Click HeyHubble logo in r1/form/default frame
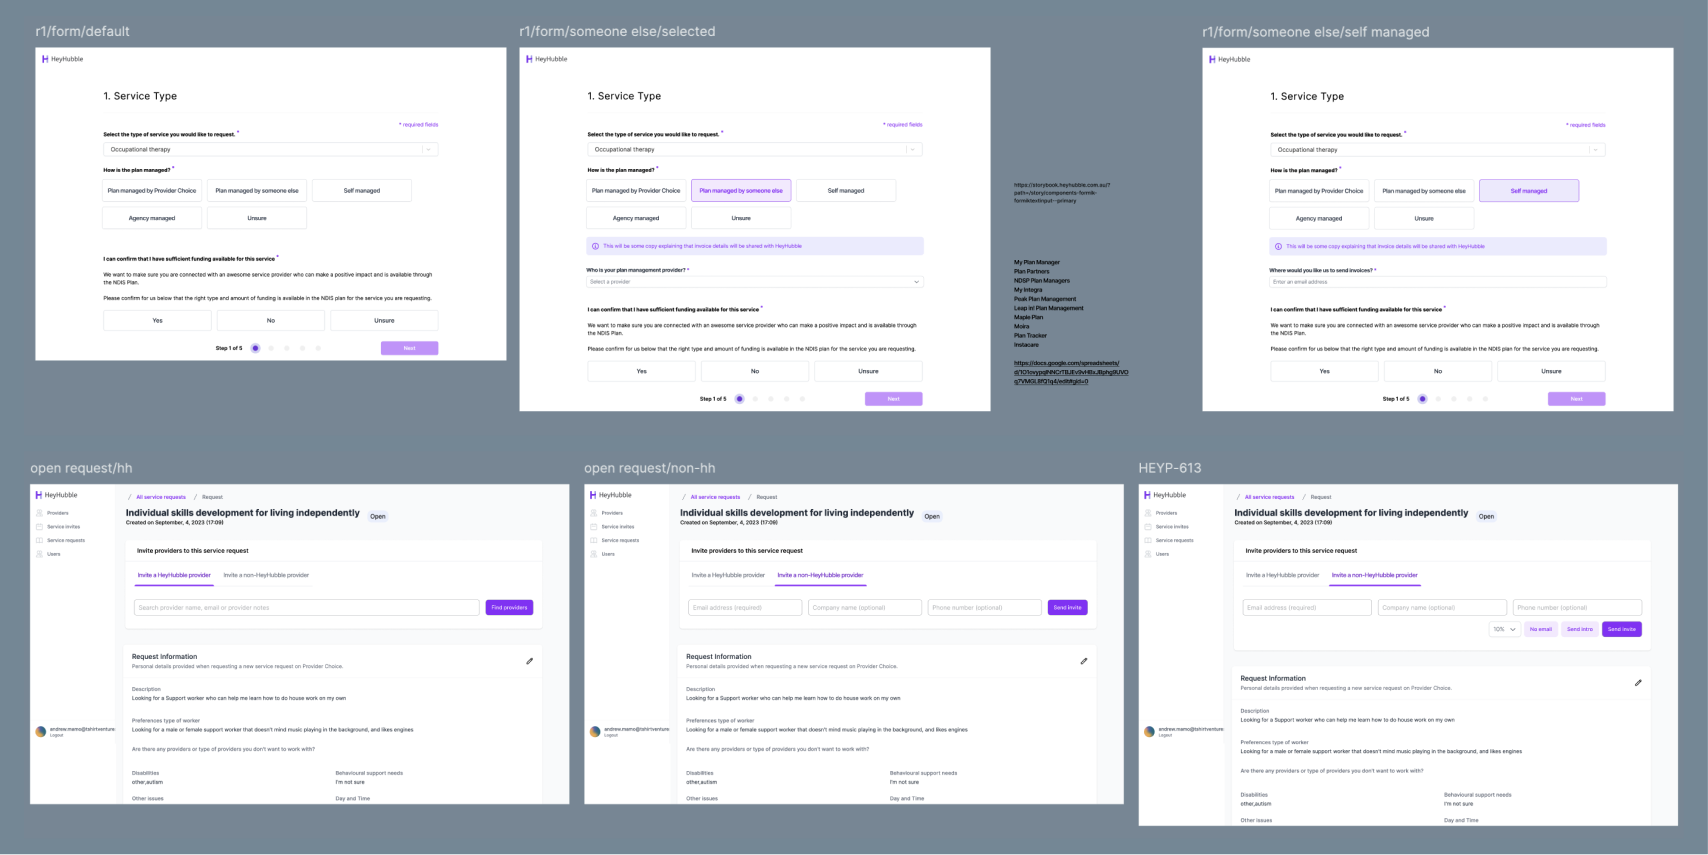The width and height of the screenshot is (1708, 855). [62, 59]
